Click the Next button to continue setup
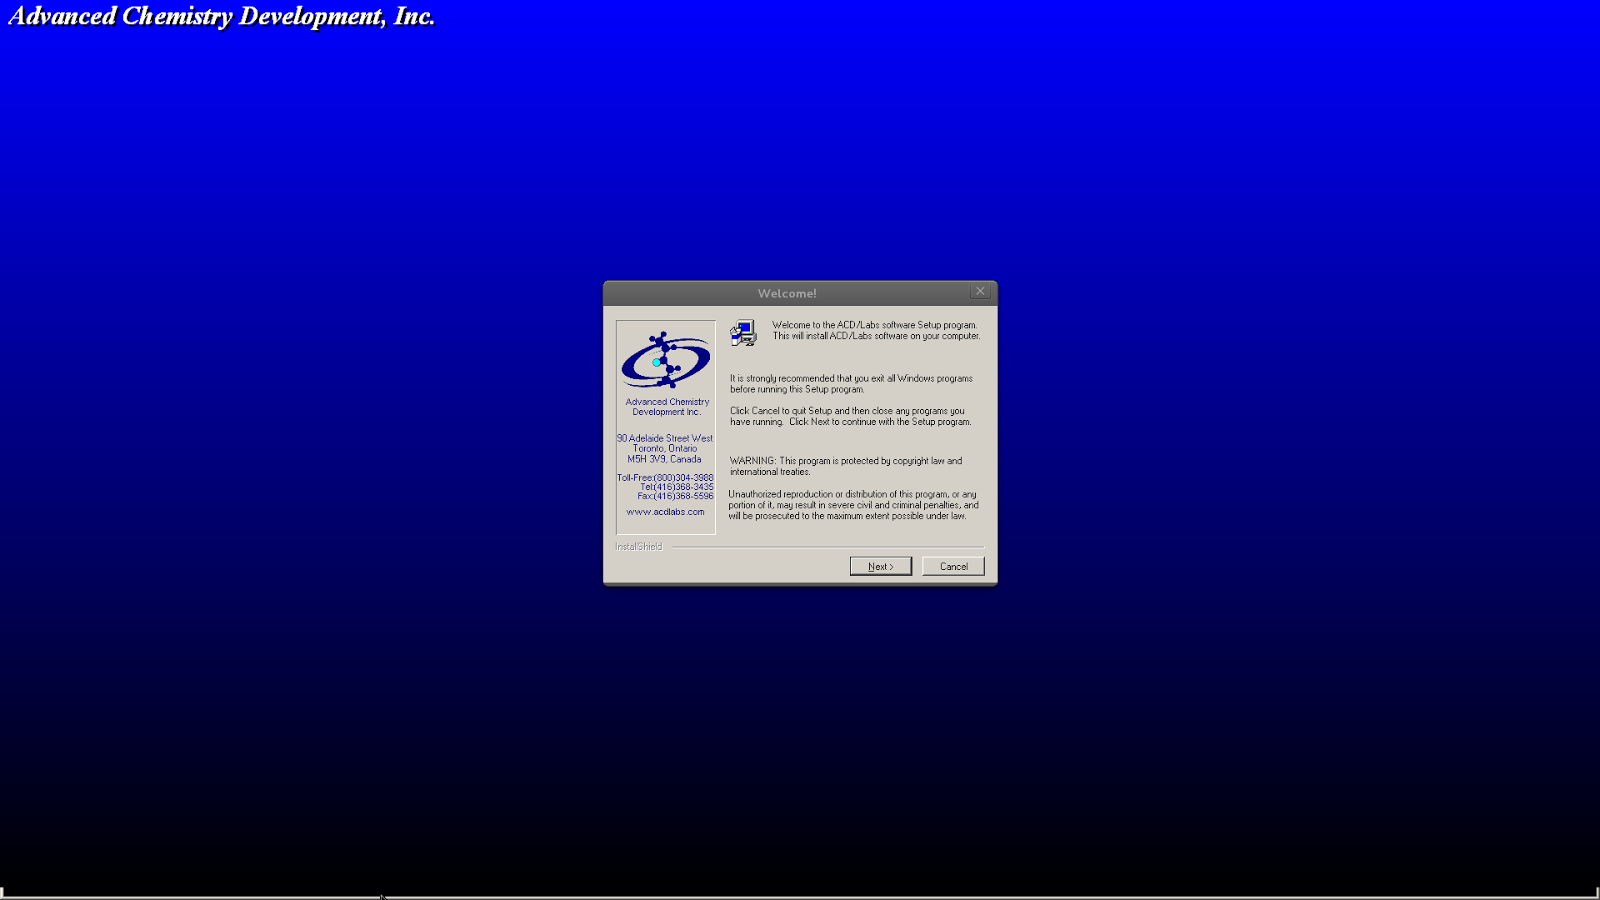Viewport: 1600px width, 900px height. [880, 566]
